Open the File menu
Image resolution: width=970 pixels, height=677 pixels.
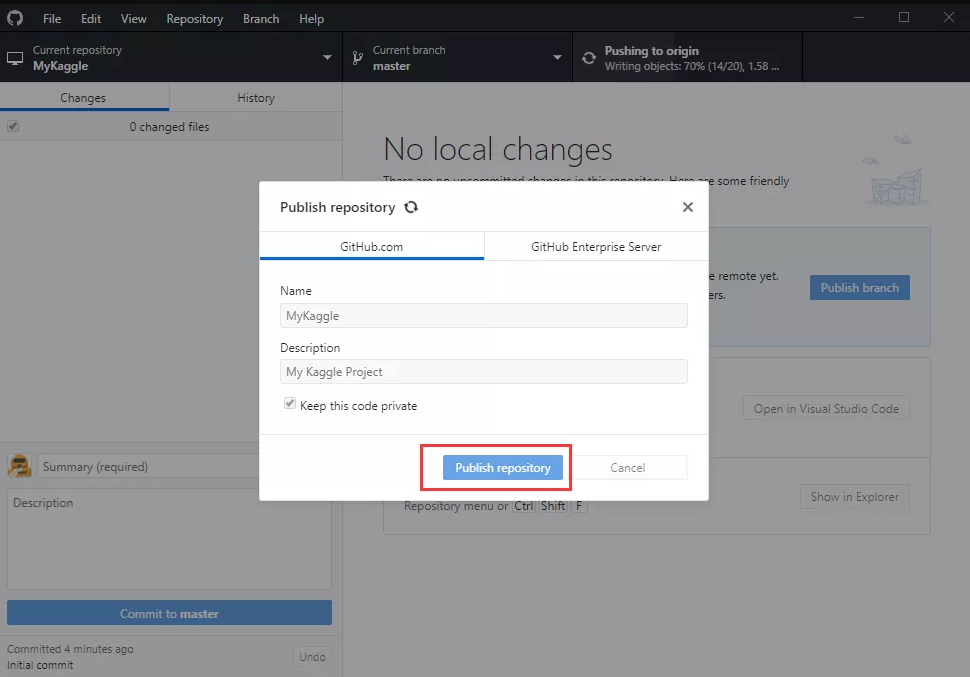[52, 19]
